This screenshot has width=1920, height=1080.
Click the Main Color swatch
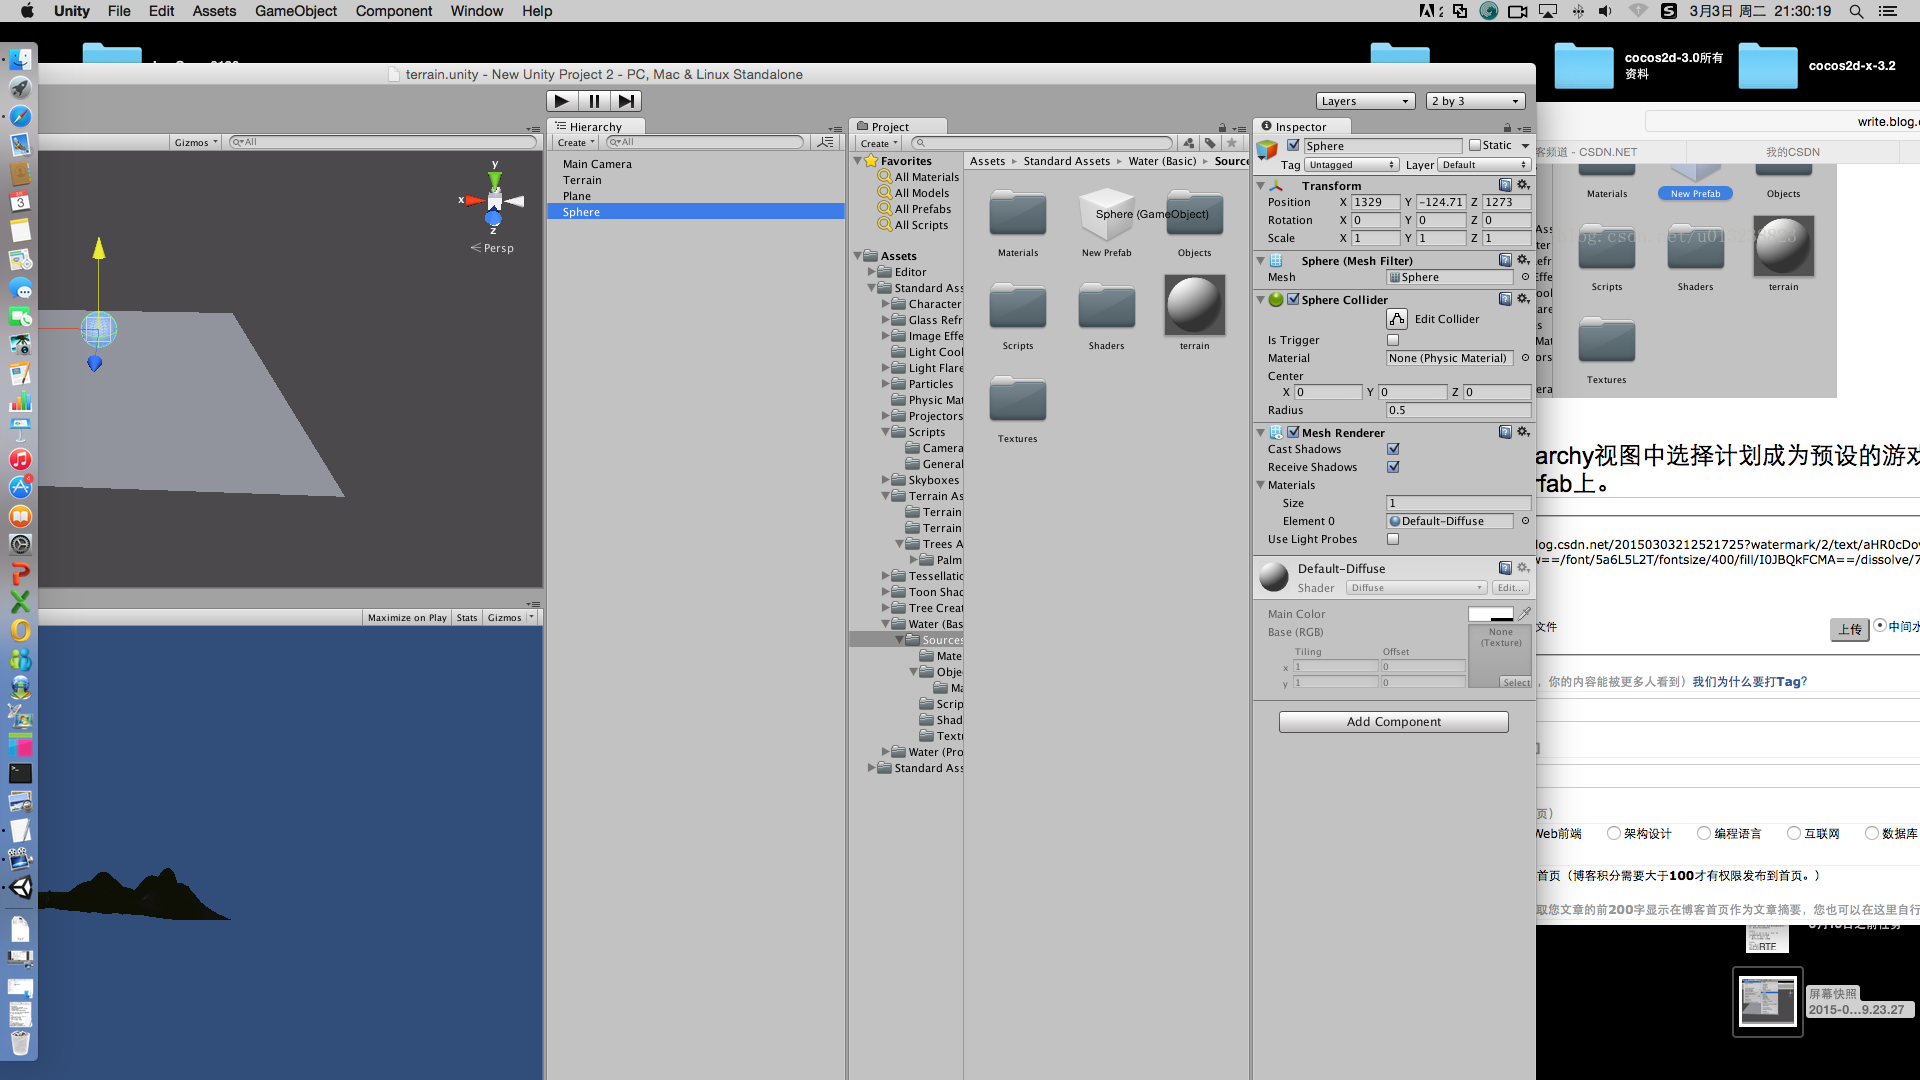coord(1490,613)
